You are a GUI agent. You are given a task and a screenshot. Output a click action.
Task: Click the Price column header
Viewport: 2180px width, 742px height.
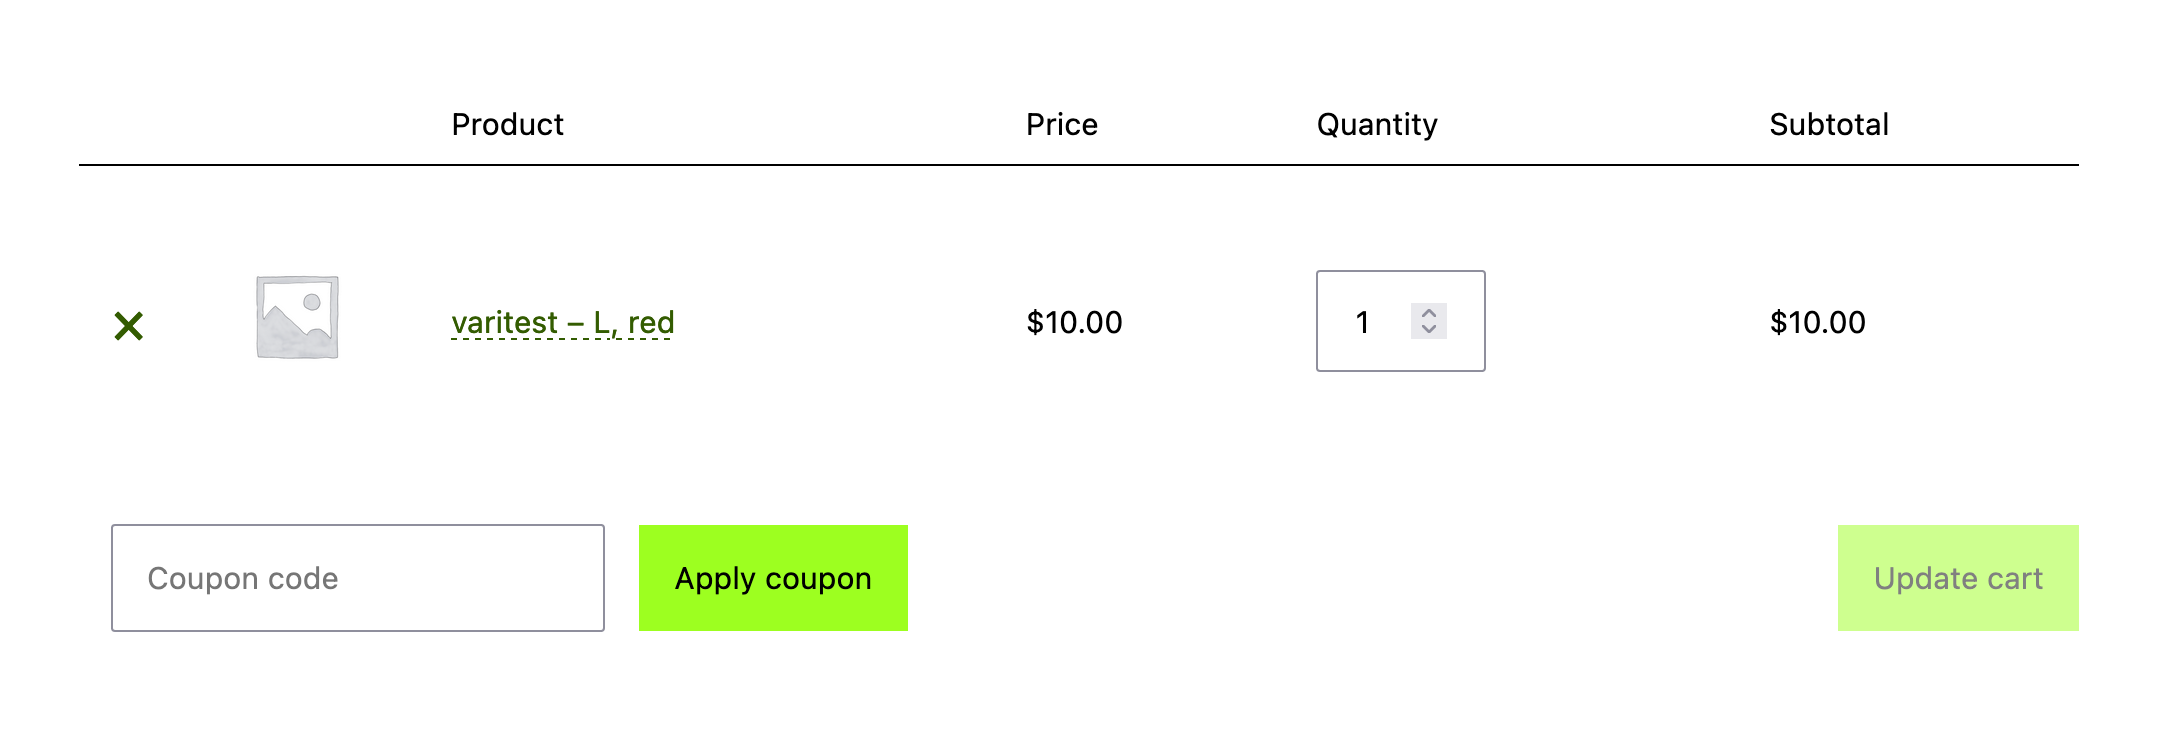coord(1061,124)
